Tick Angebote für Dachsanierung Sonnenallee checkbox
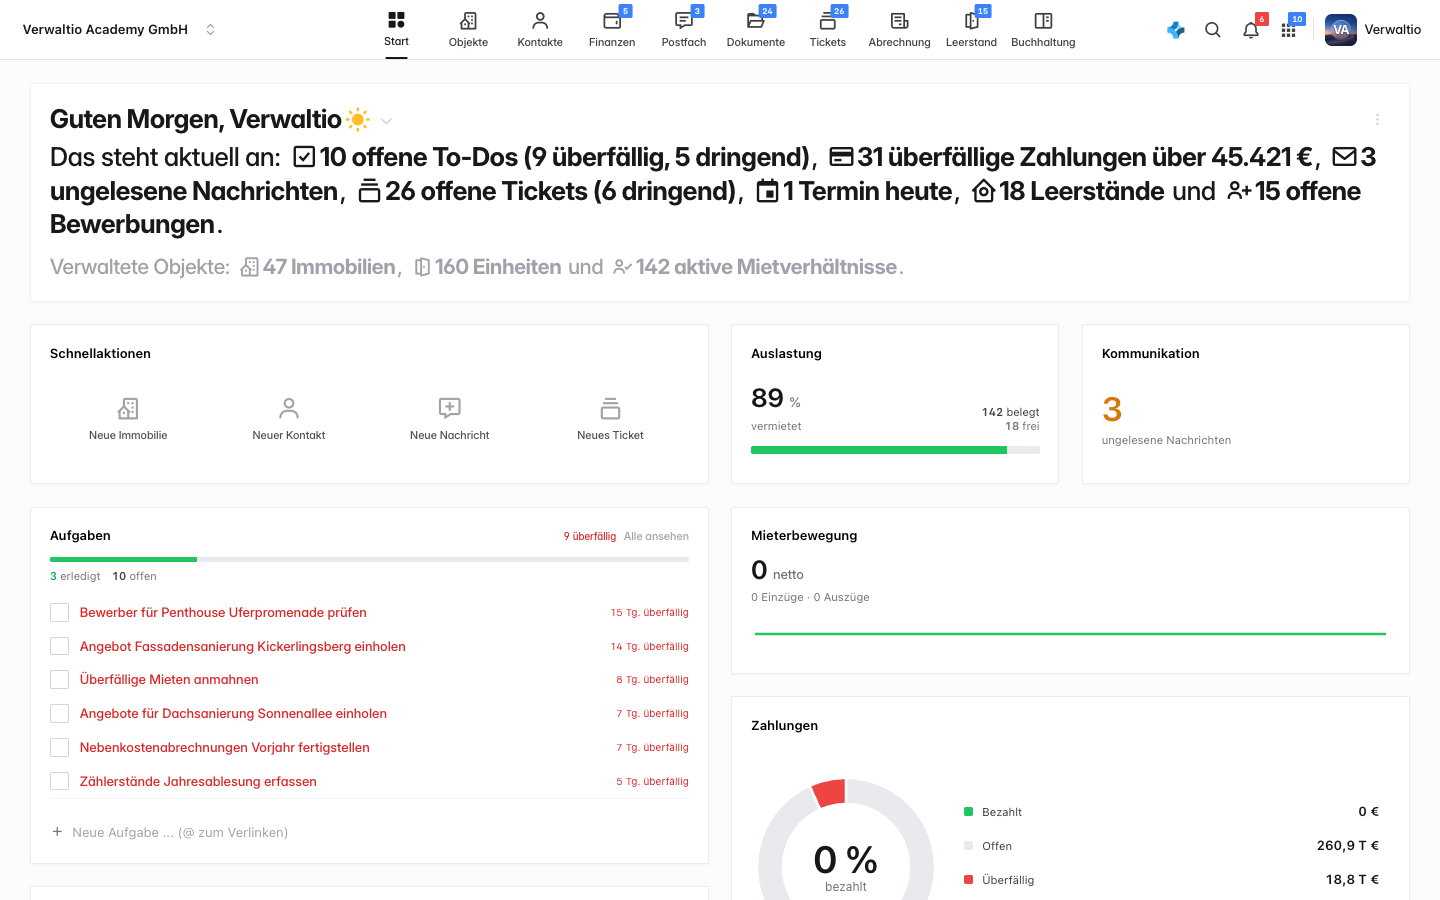The width and height of the screenshot is (1440, 900). (x=60, y=714)
